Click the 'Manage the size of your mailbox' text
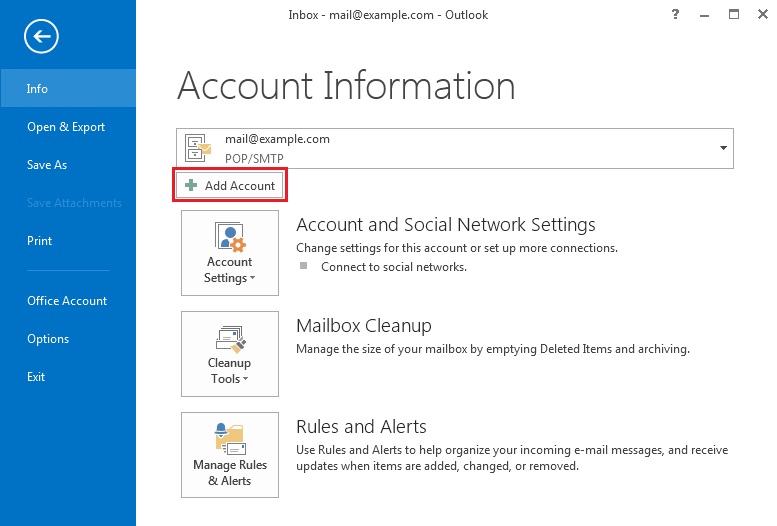 [493, 349]
